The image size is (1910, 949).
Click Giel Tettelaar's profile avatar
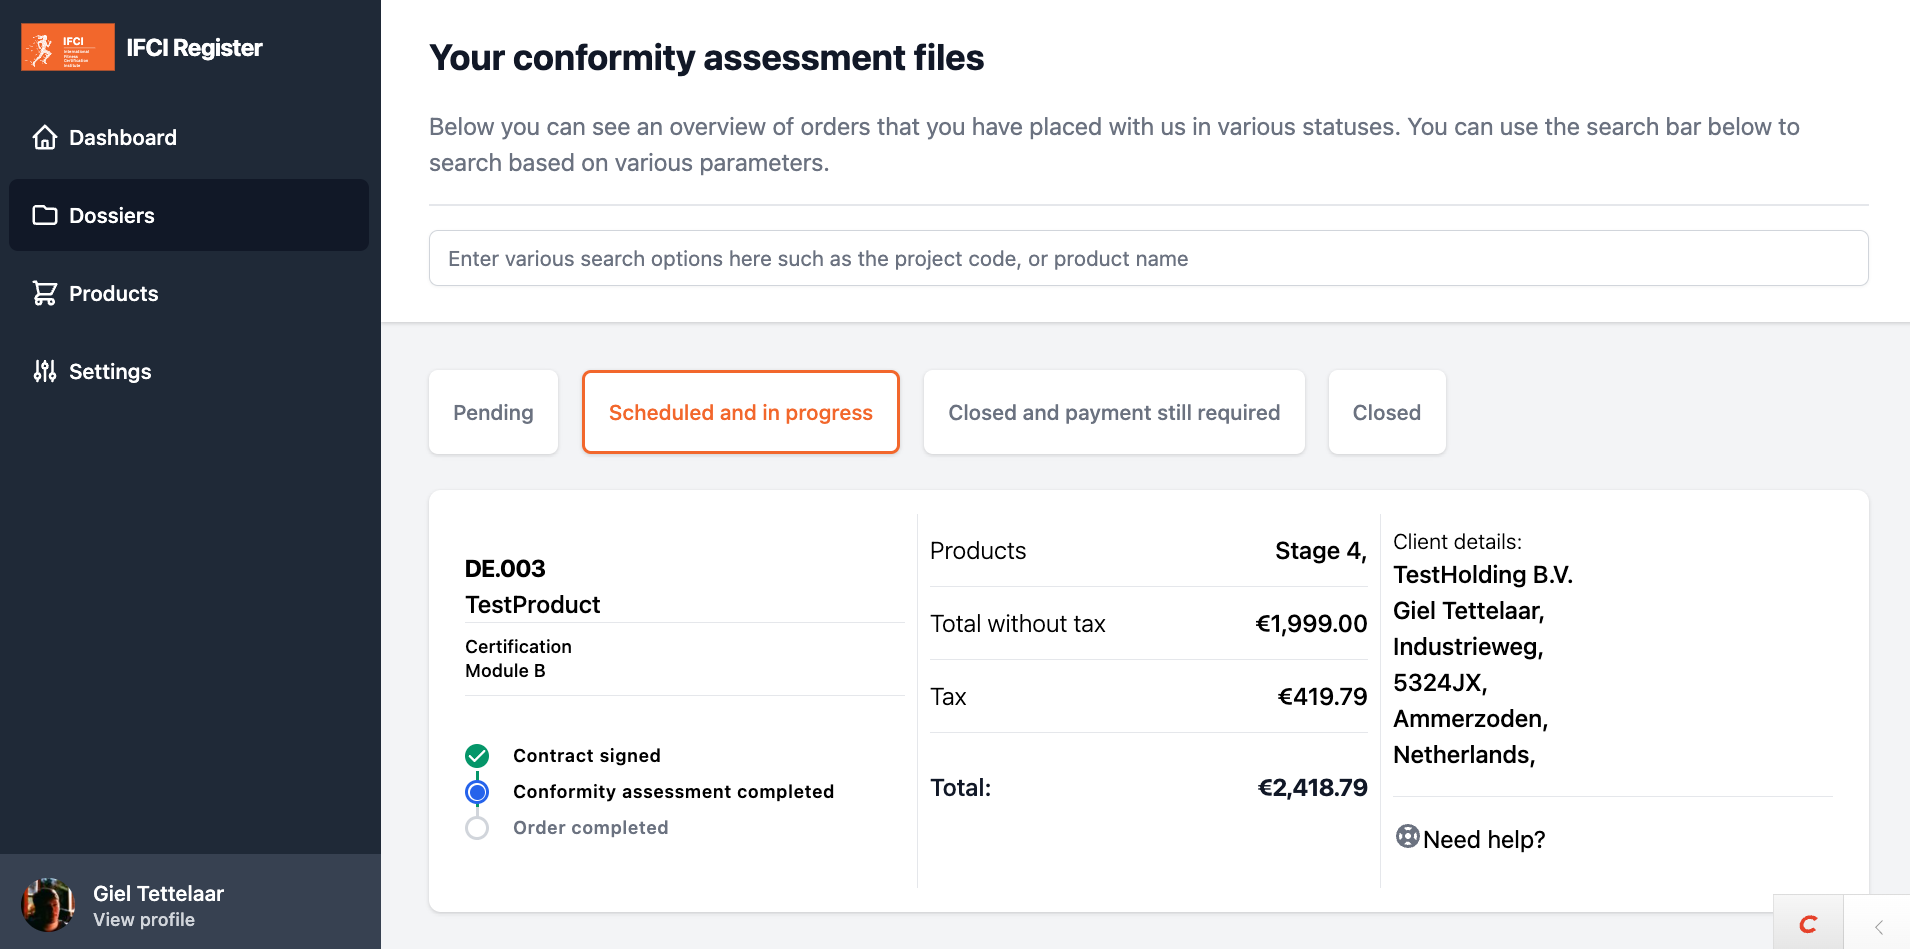pos(48,905)
